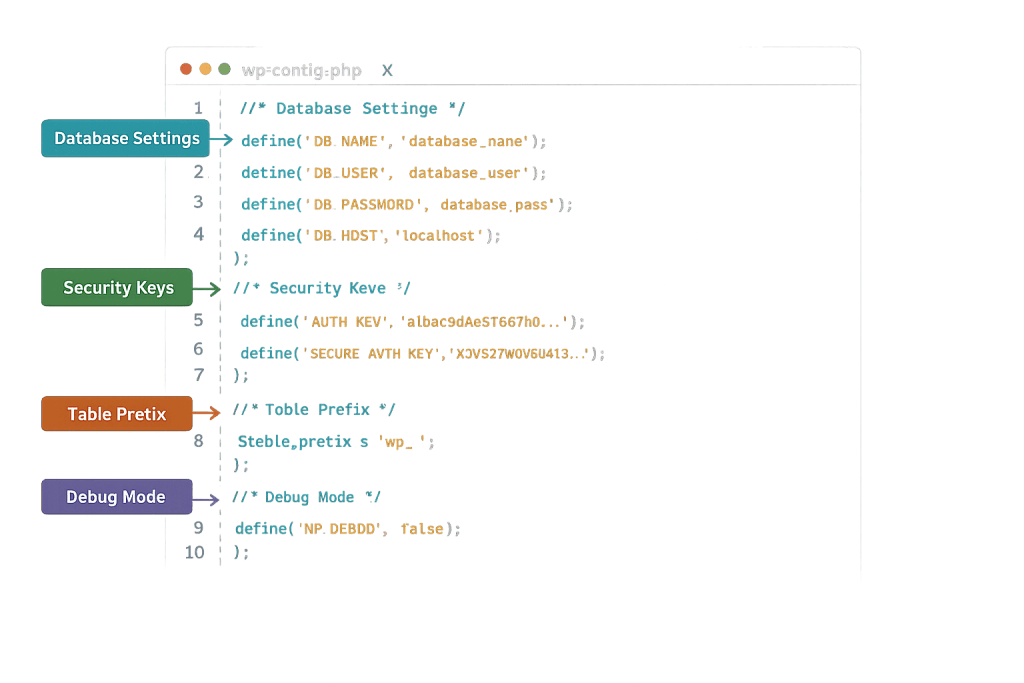Click the orange Table Pretix label

pyautogui.click(x=117, y=414)
